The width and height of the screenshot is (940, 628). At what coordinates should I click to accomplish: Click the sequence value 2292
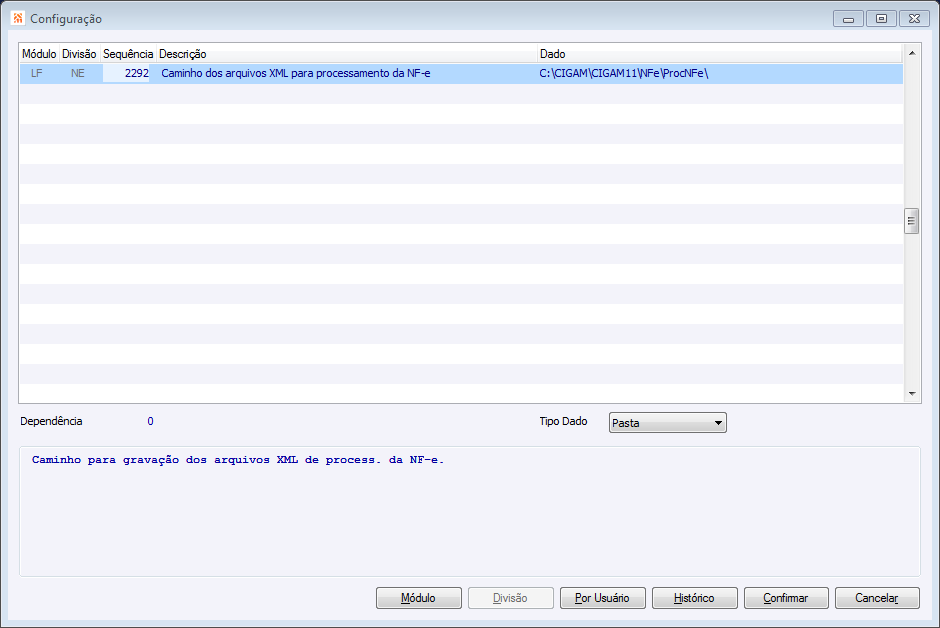coord(127,73)
